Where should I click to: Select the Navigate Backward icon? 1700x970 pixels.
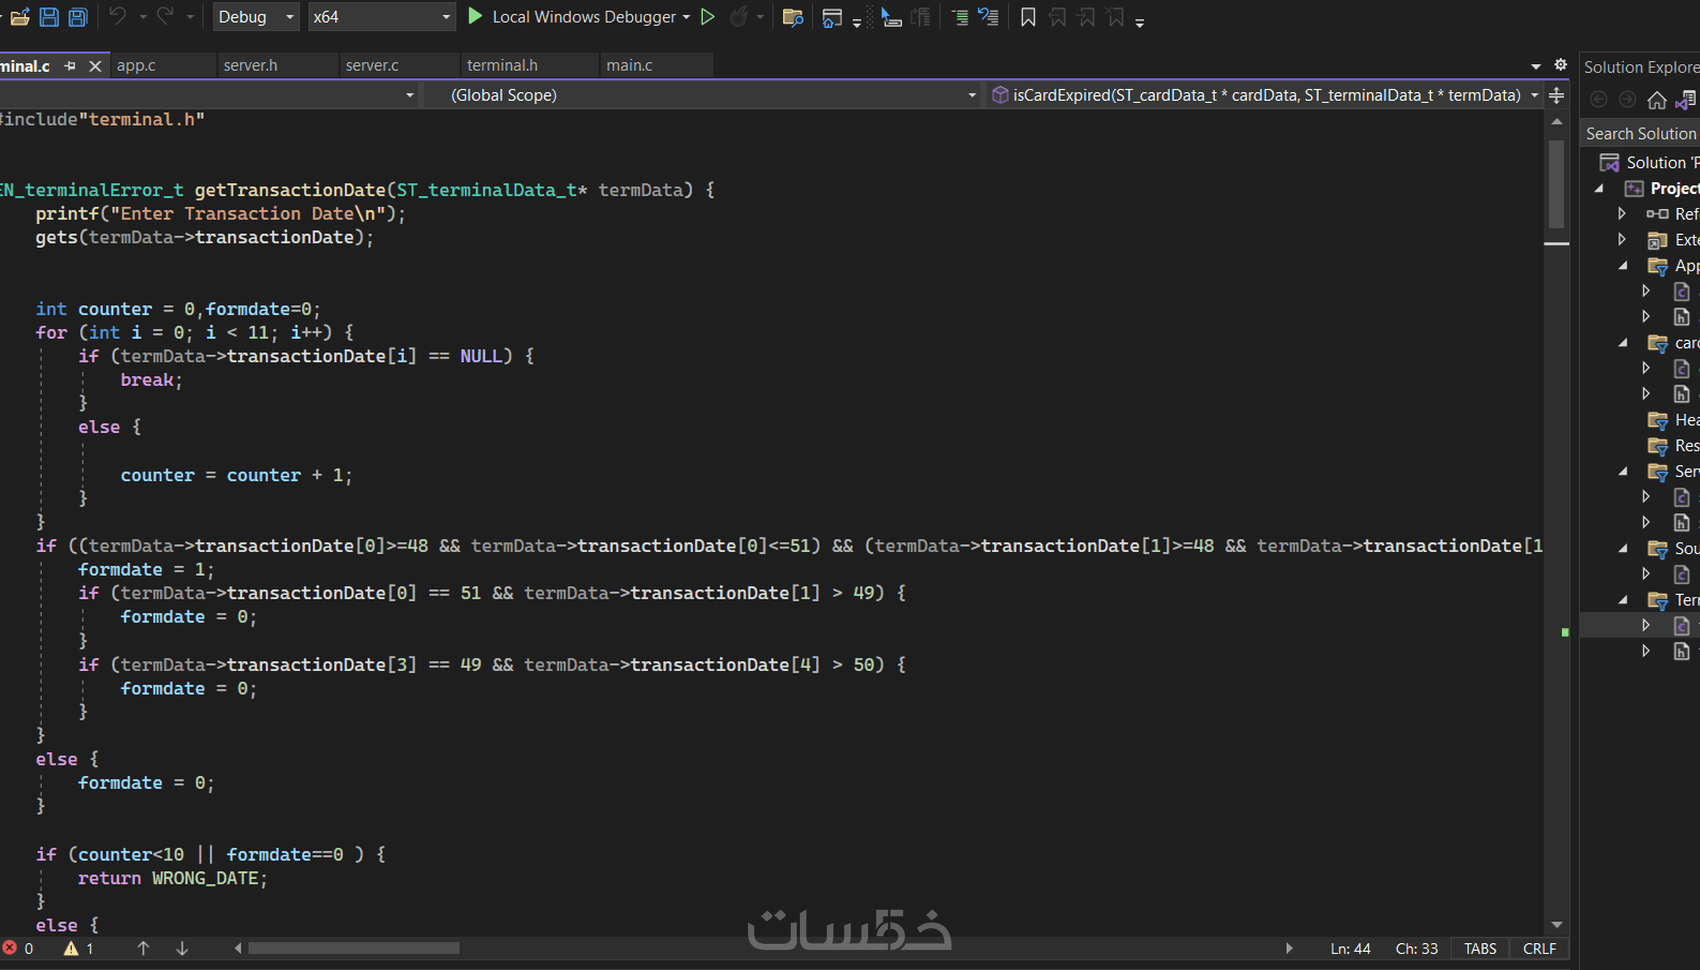(1598, 99)
